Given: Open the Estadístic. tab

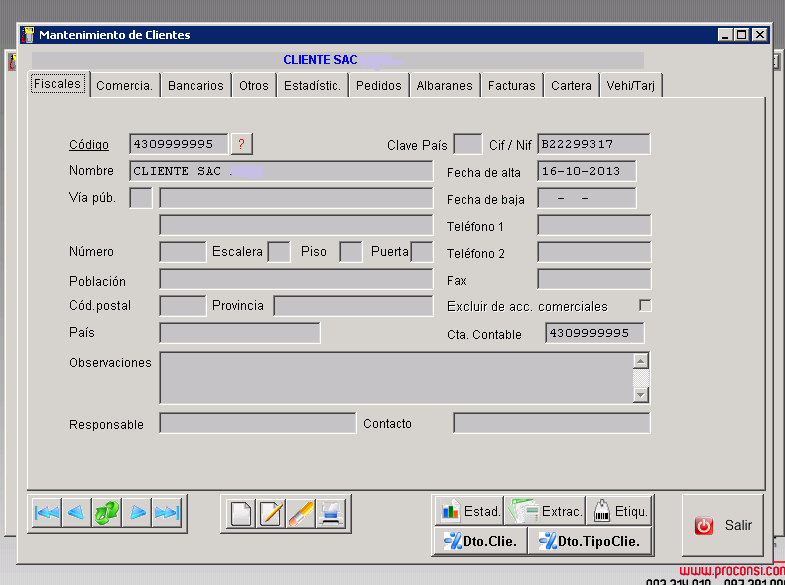Looking at the screenshot, I should click(x=312, y=86).
